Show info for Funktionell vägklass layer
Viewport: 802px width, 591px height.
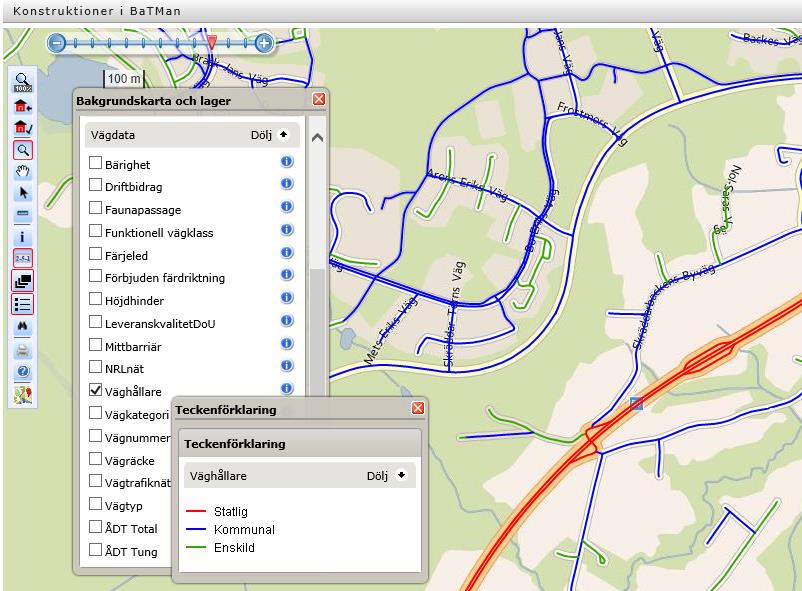click(287, 230)
